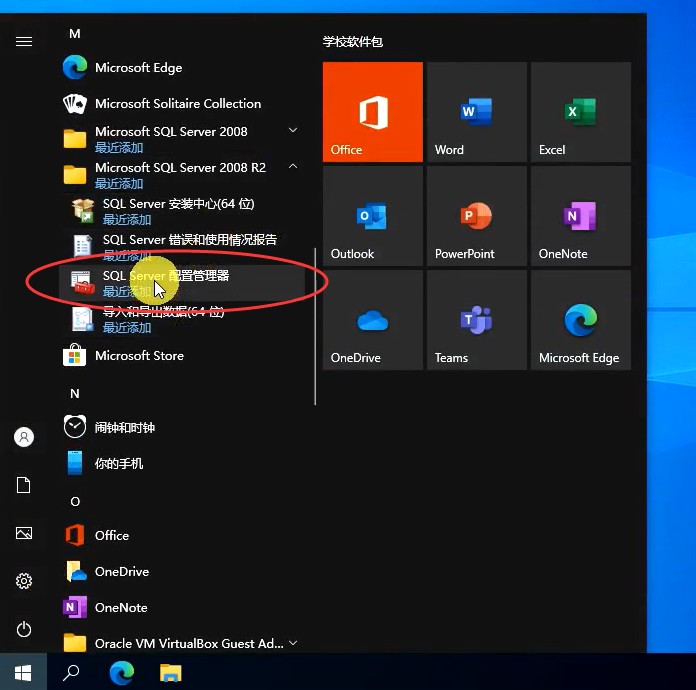
Task: Launch Office from the O section list
Action: 182,535
